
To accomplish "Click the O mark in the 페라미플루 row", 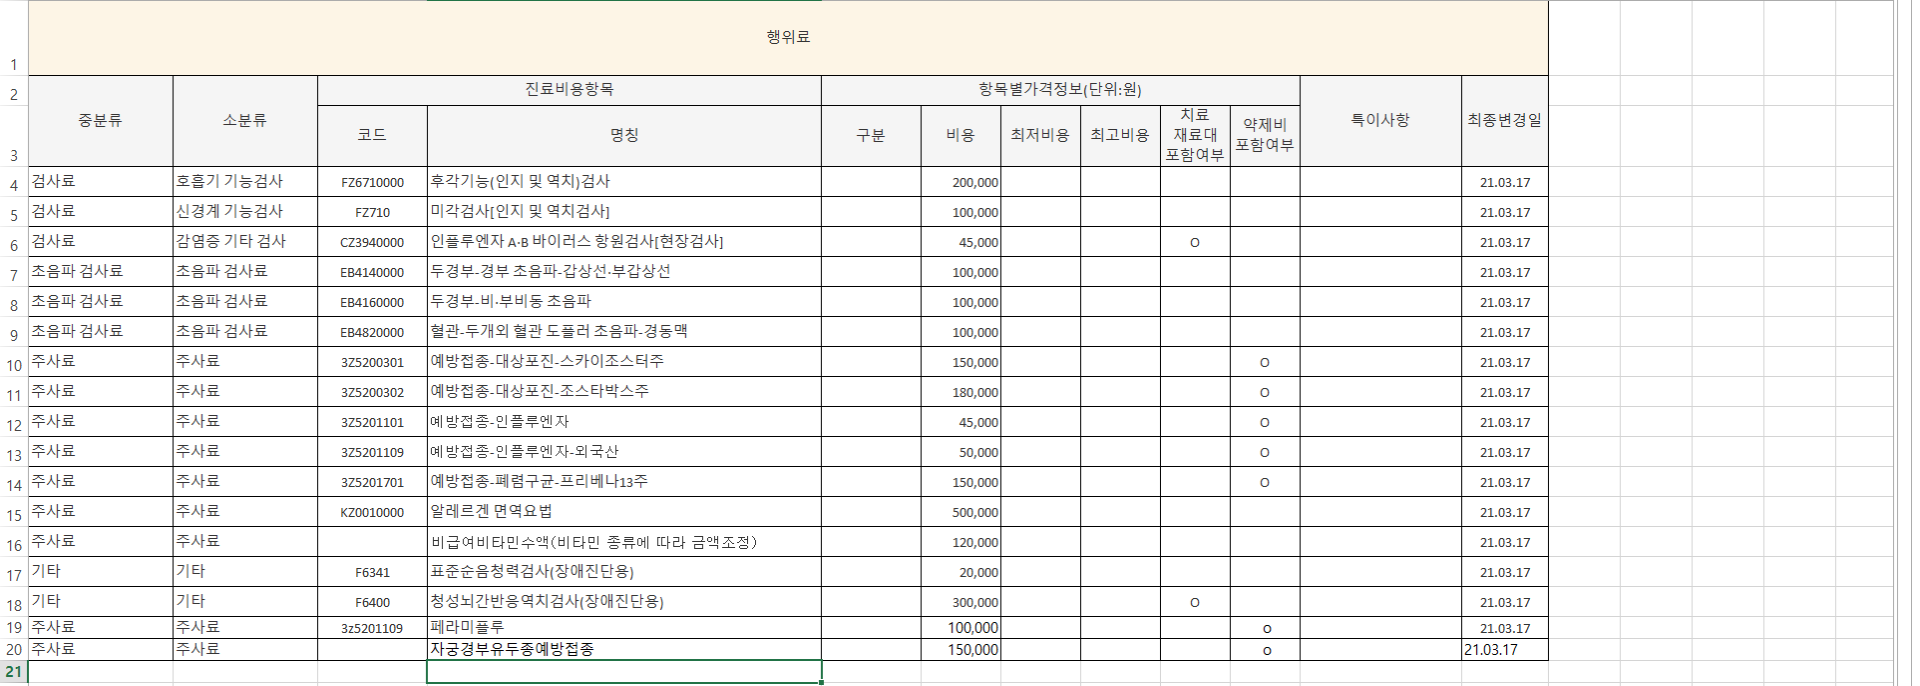I will click(1266, 629).
